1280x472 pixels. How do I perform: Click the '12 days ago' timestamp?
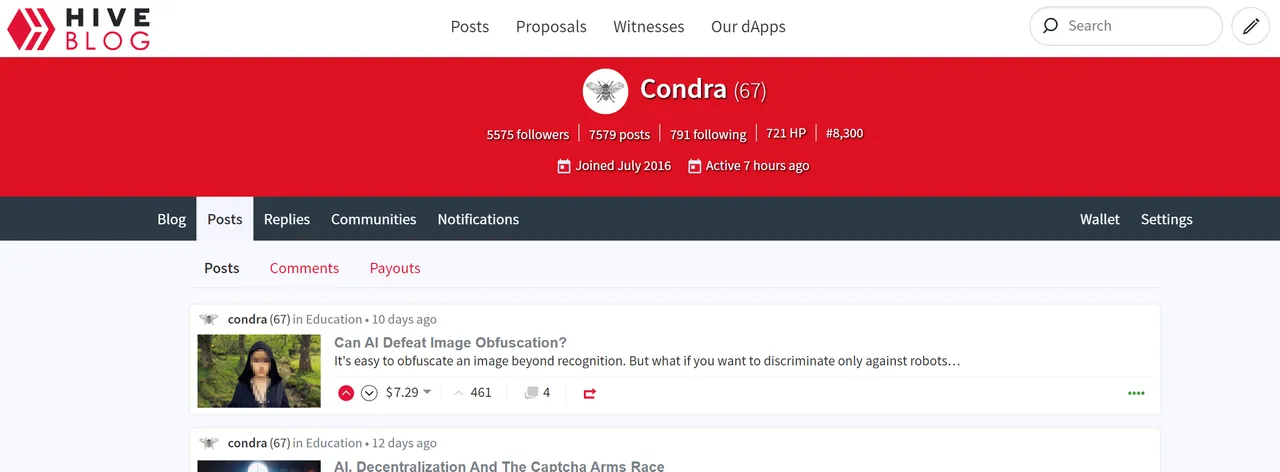tap(404, 443)
